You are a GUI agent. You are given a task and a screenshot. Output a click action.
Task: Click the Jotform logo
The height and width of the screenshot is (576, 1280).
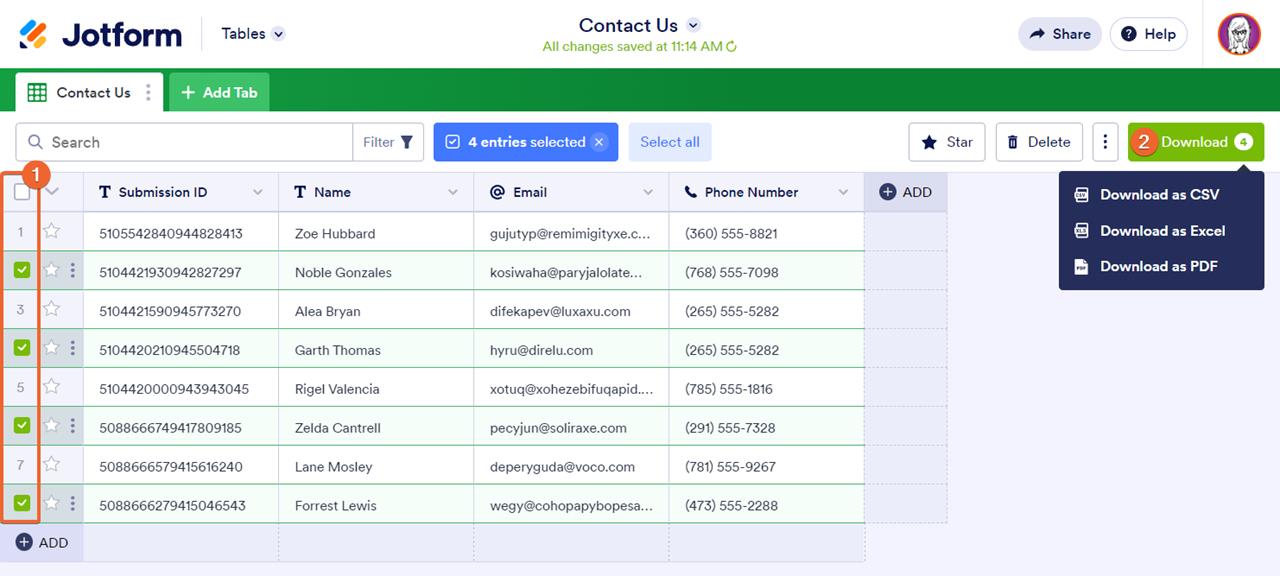click(101, 34)
